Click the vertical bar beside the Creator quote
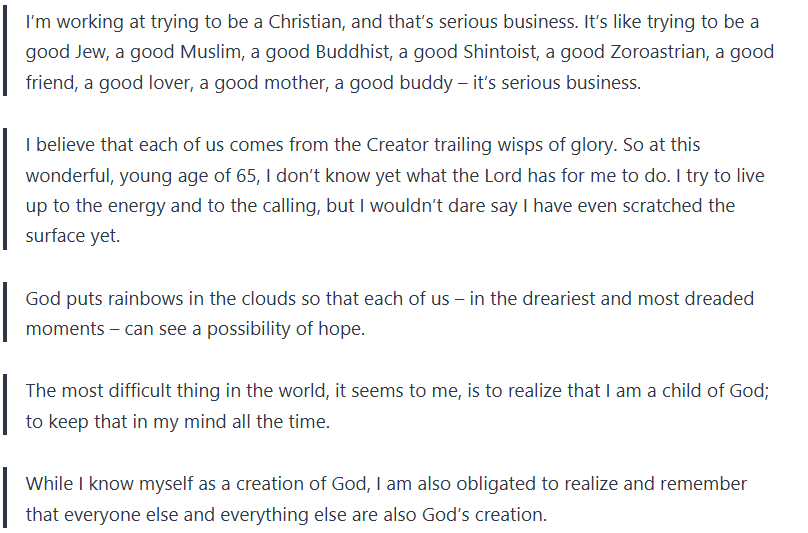The image size is (808, 533). [x=5, y=190]
